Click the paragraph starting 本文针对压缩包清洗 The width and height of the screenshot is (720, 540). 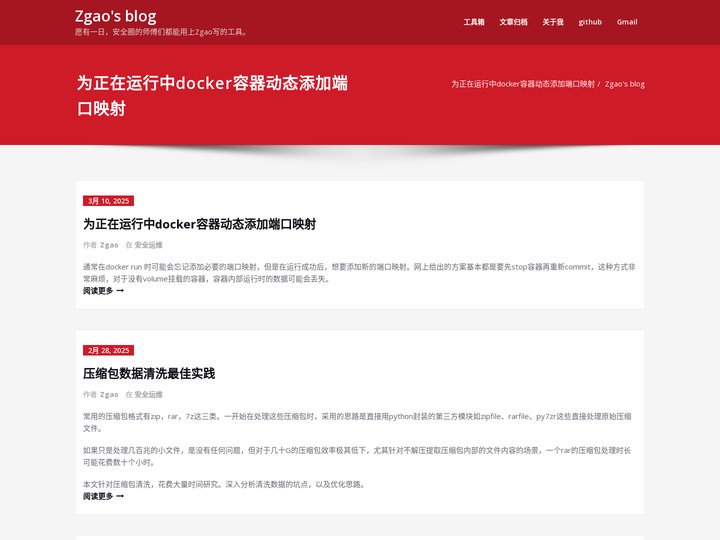point(225,484)
